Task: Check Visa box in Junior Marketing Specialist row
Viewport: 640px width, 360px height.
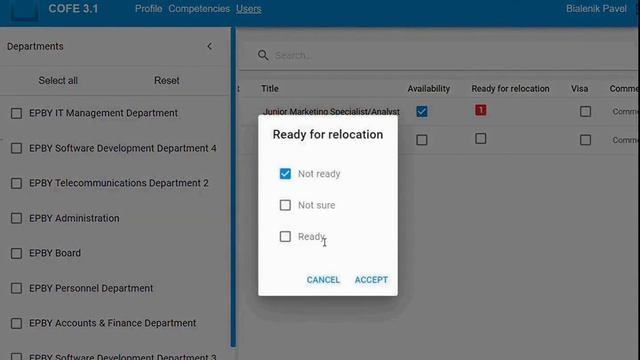Action: click(x=585, y=111)
